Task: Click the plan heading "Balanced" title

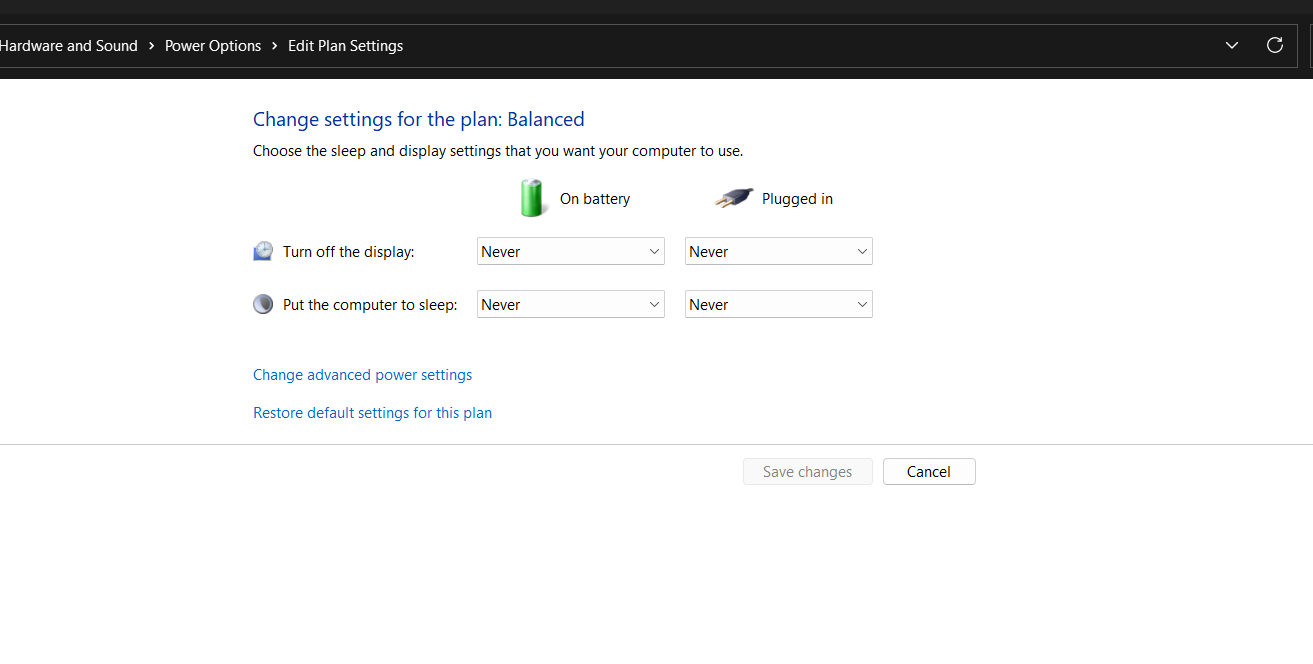Action: click(418, 120)
